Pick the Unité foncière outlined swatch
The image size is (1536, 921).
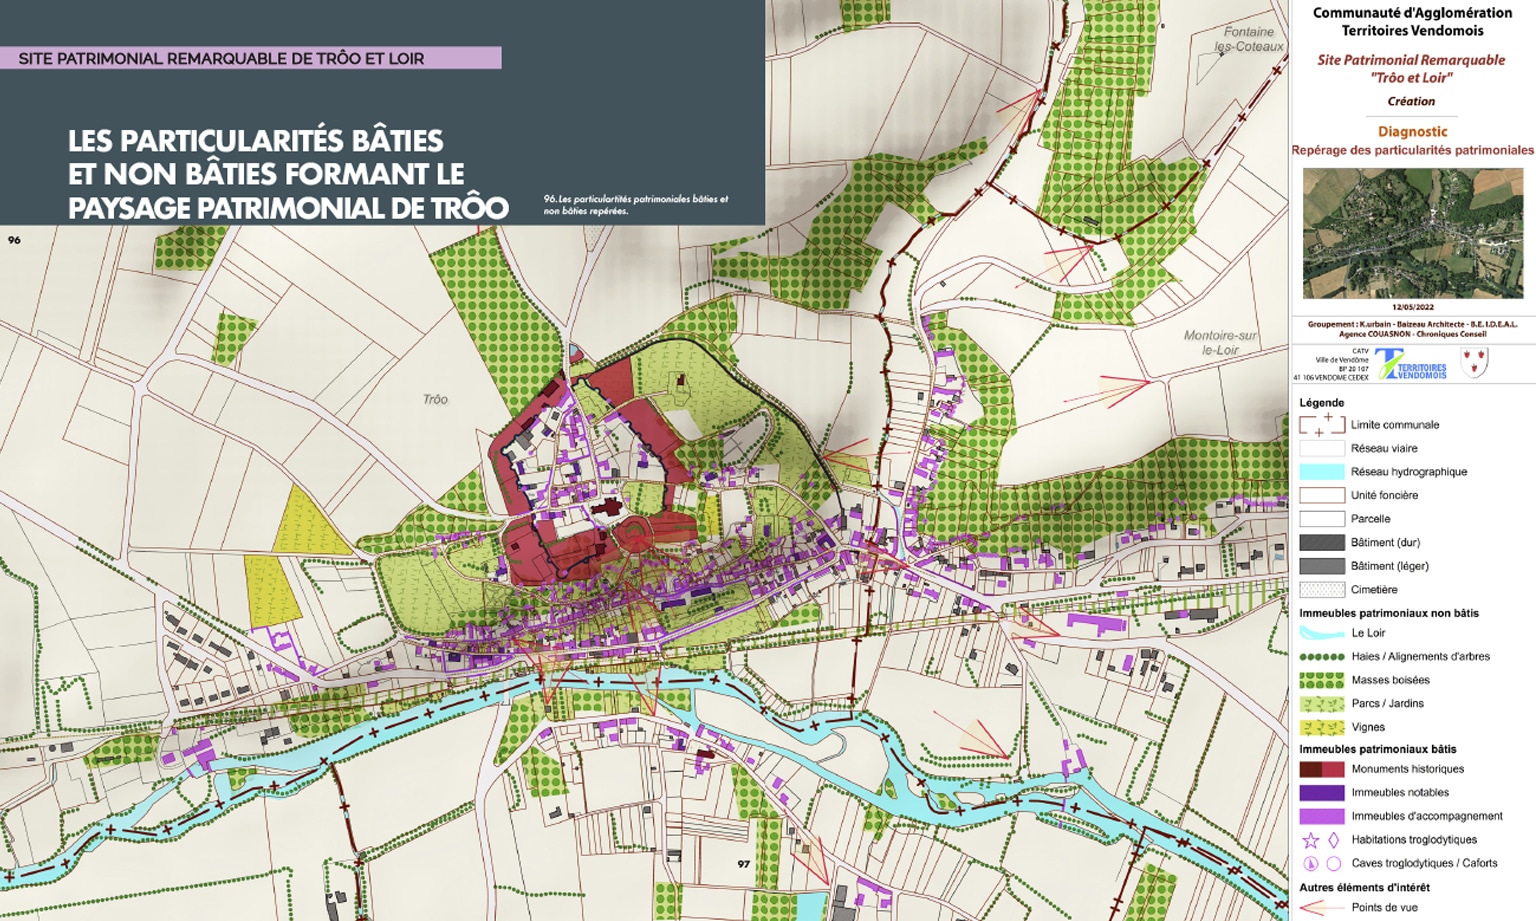click(x=1321, y=495)
